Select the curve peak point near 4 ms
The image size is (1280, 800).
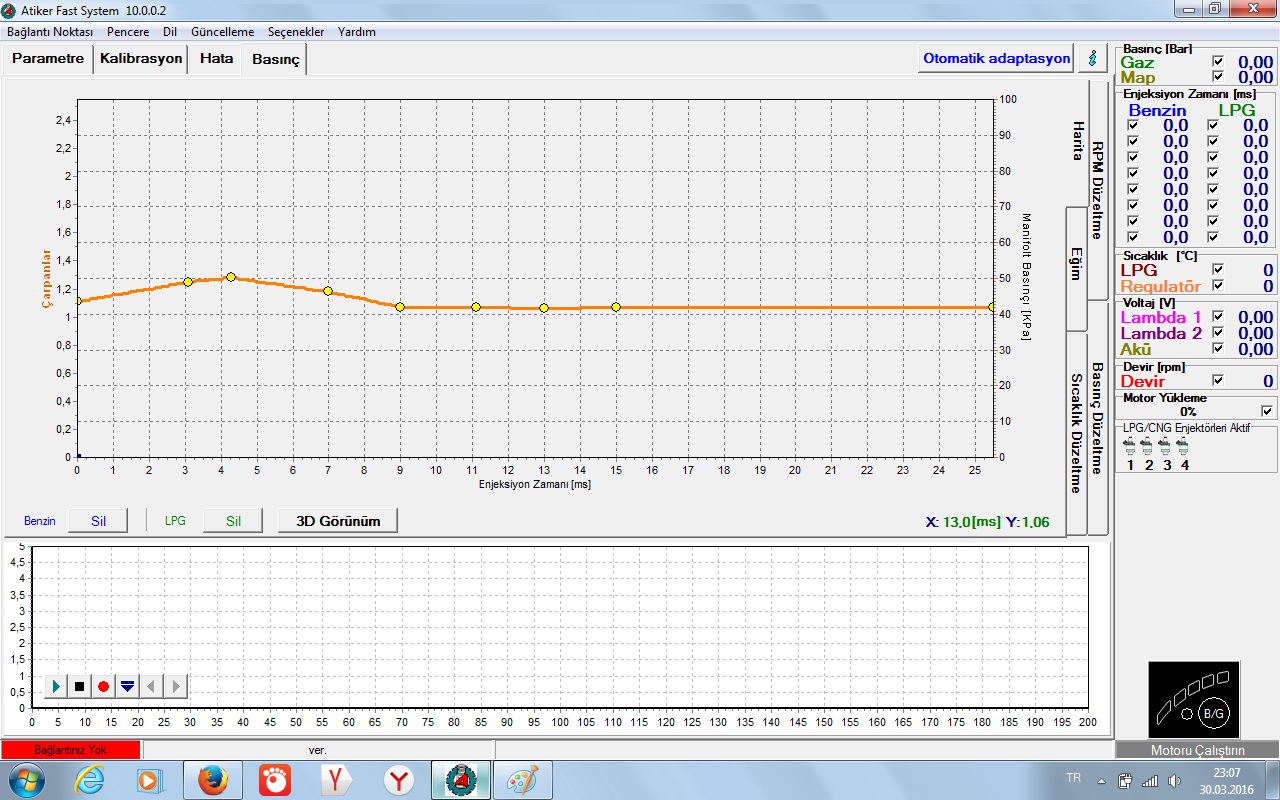(231, 277)
